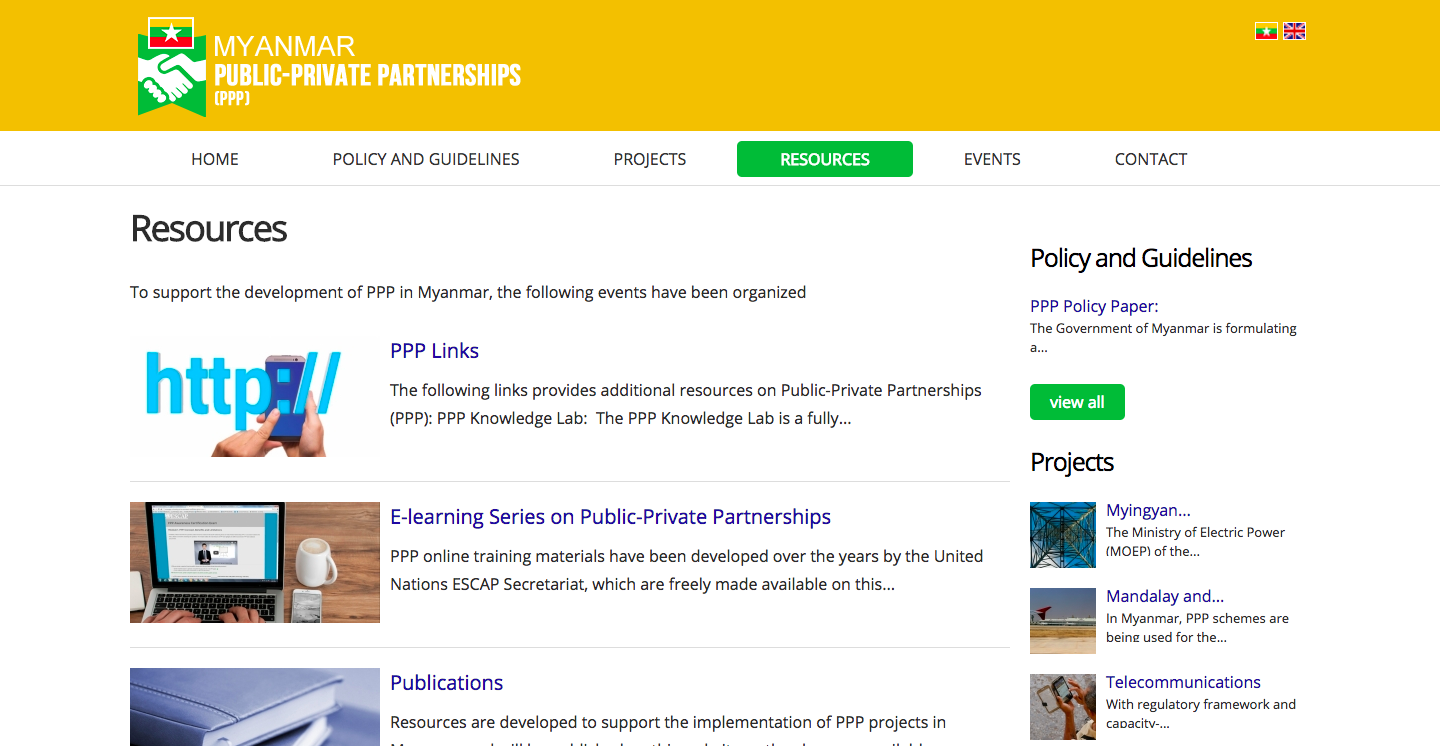Open the Myingyan project link

1148,510
